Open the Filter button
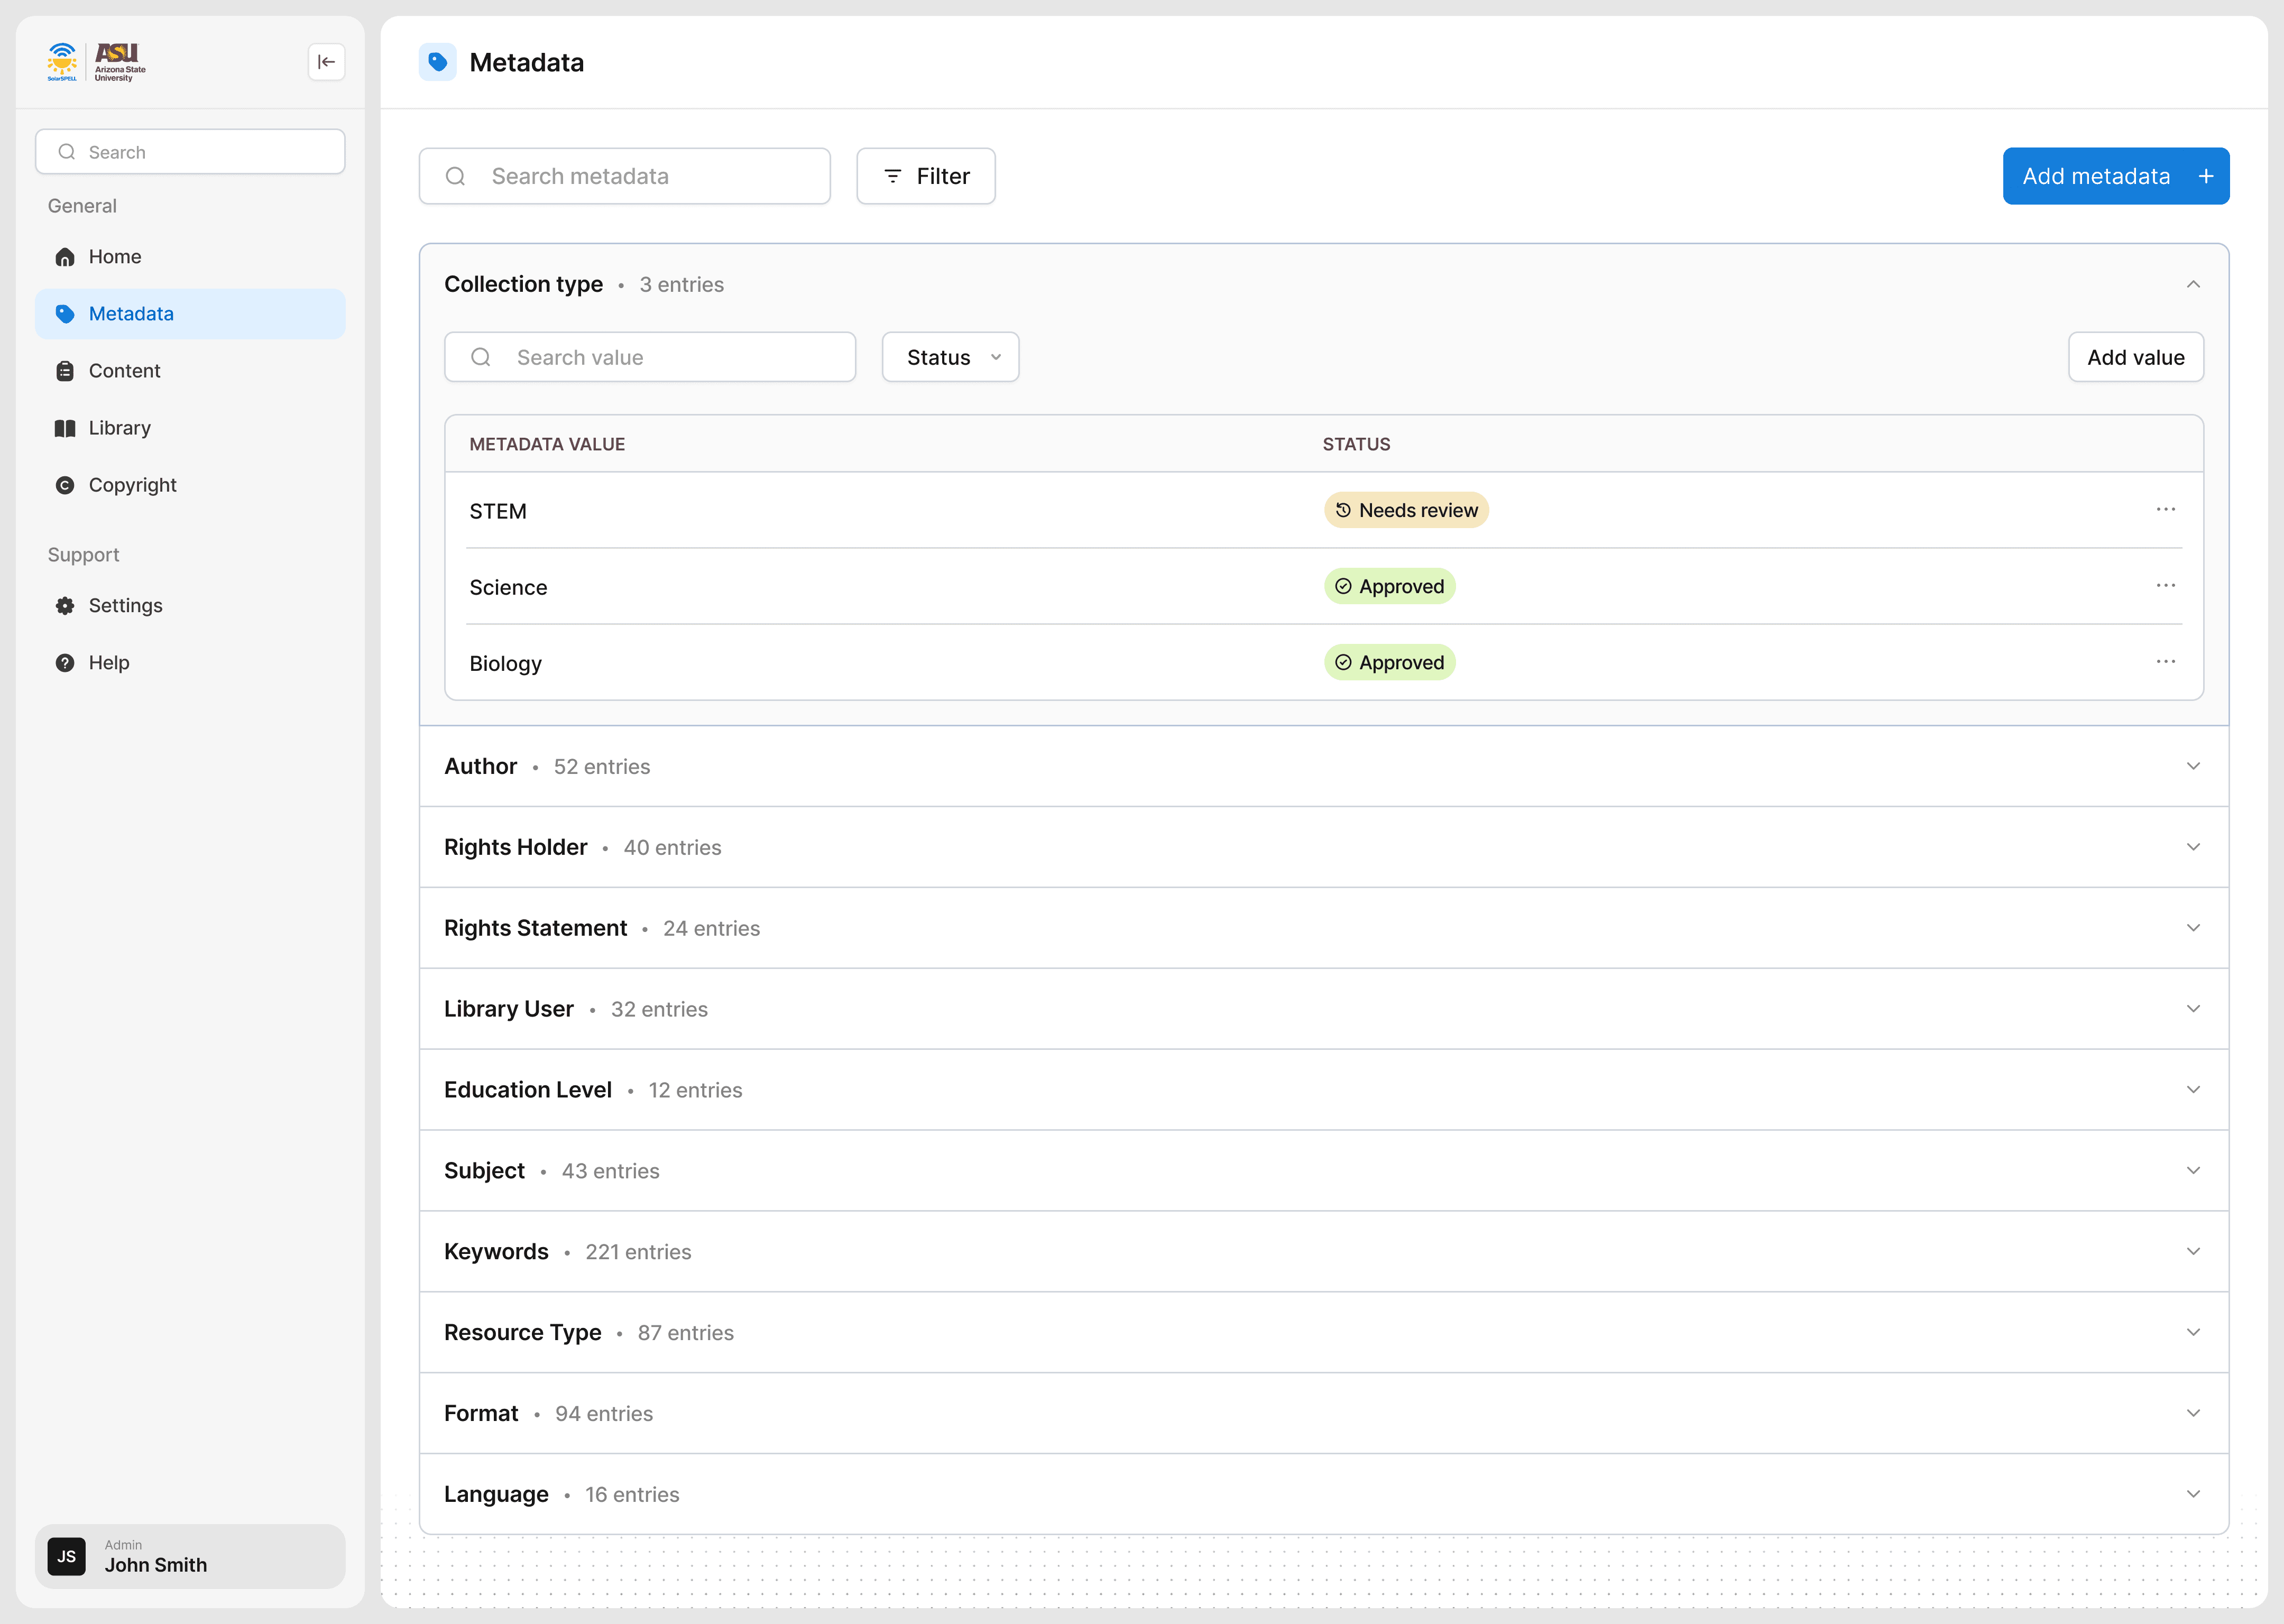The image size is (2284, 1624). click(925, 176)
